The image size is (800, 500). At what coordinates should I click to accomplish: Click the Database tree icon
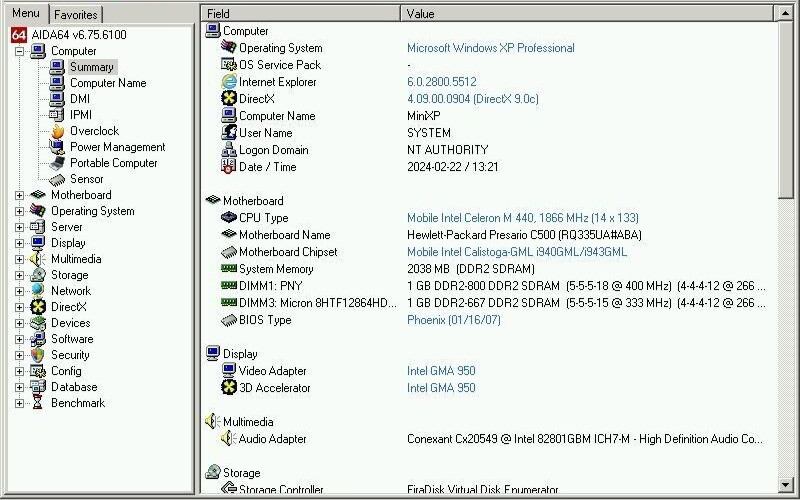point(38,387)
